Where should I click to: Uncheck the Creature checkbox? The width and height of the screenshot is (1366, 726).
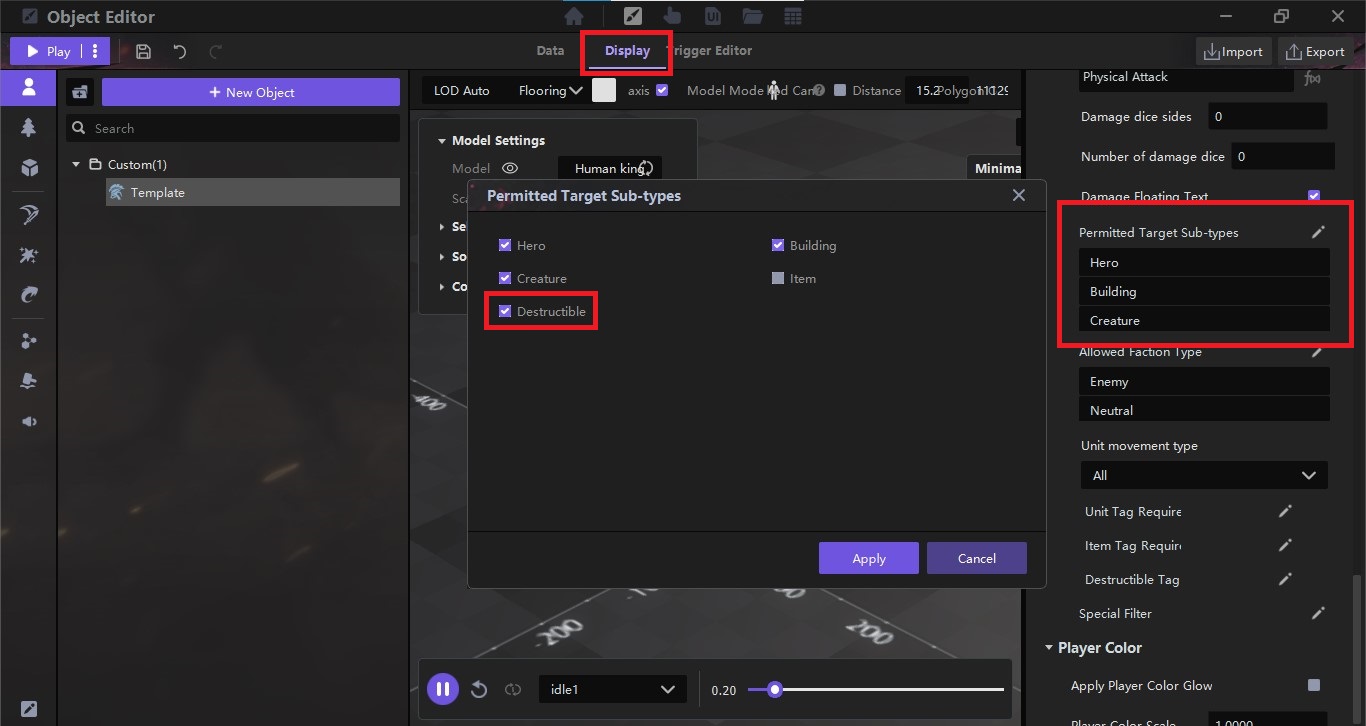point(505,278)
